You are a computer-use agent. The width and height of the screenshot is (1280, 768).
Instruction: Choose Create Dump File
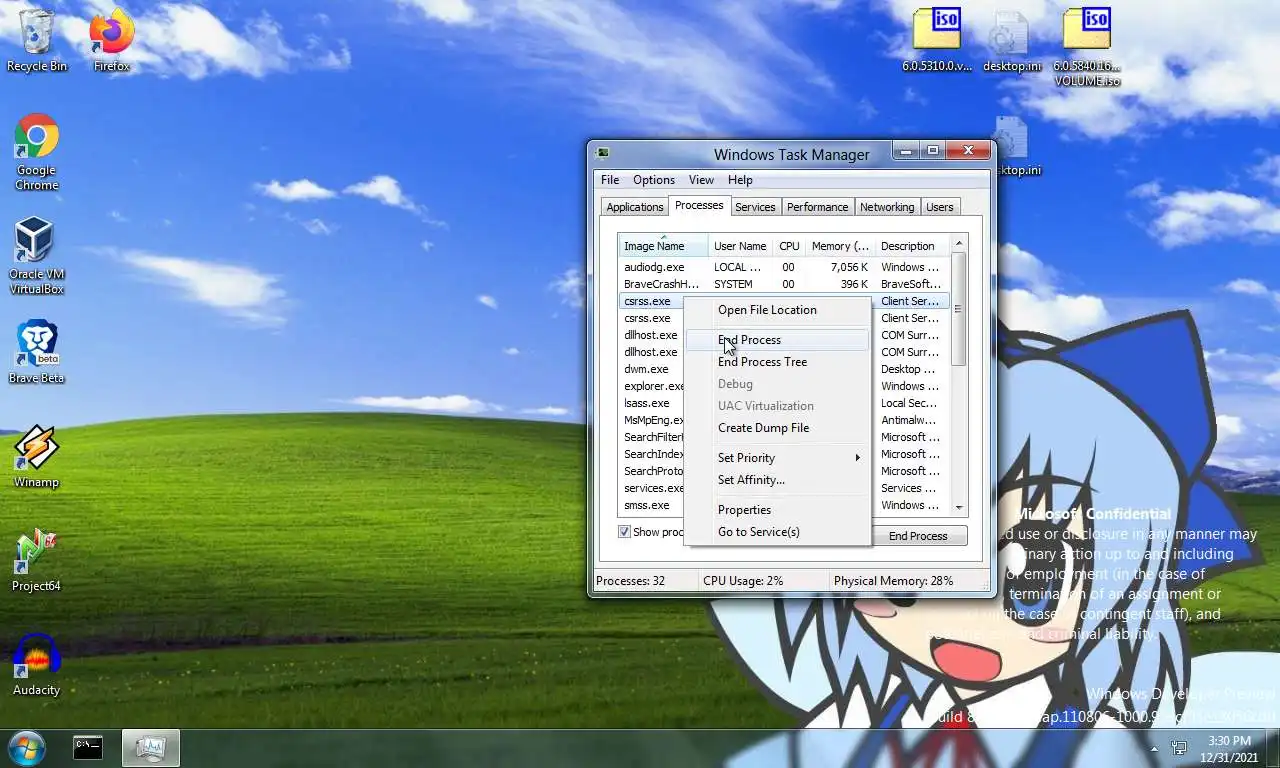(777, 428)
